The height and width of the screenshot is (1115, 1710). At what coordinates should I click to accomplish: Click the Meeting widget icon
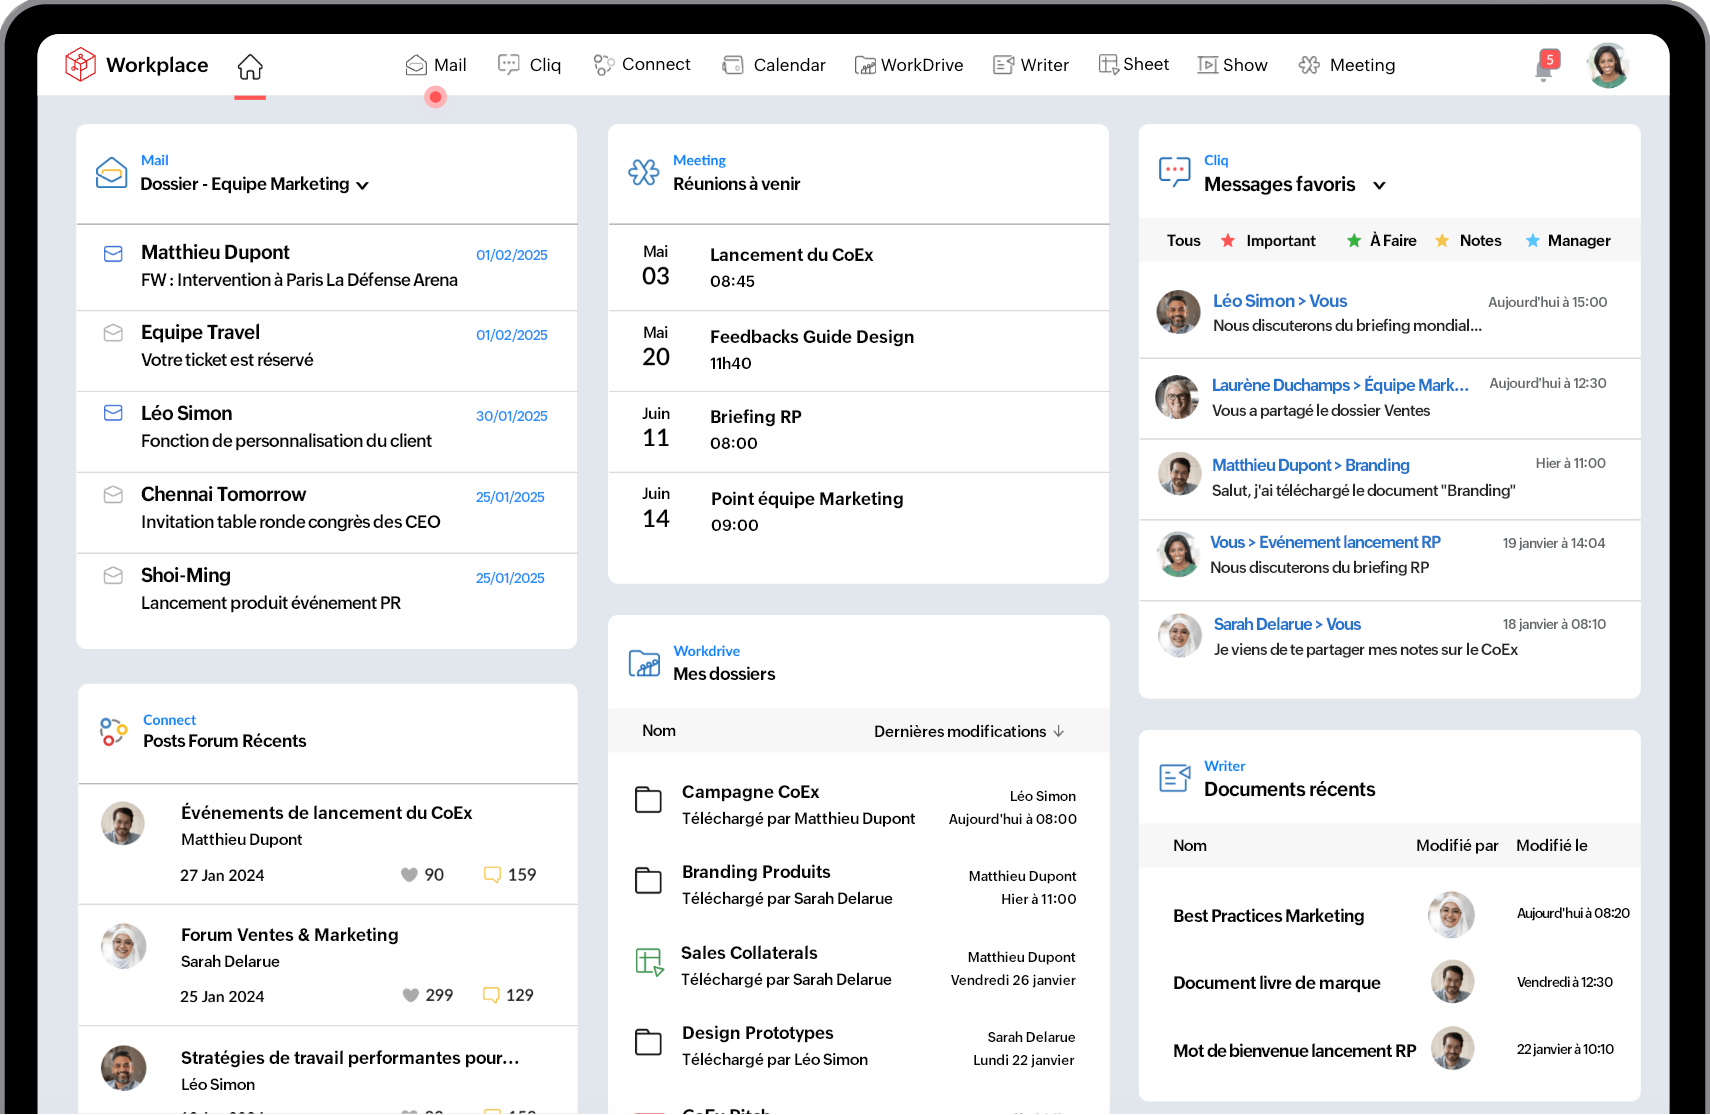pos(644,172)
